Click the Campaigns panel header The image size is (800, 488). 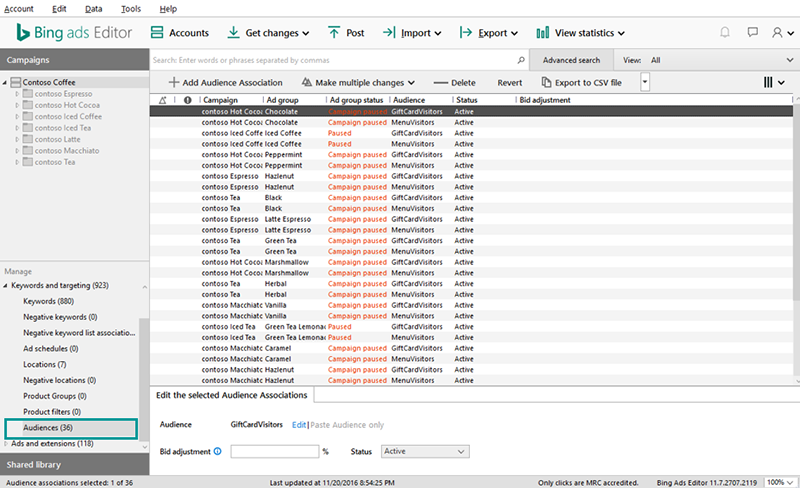click(x=74, y=60)
